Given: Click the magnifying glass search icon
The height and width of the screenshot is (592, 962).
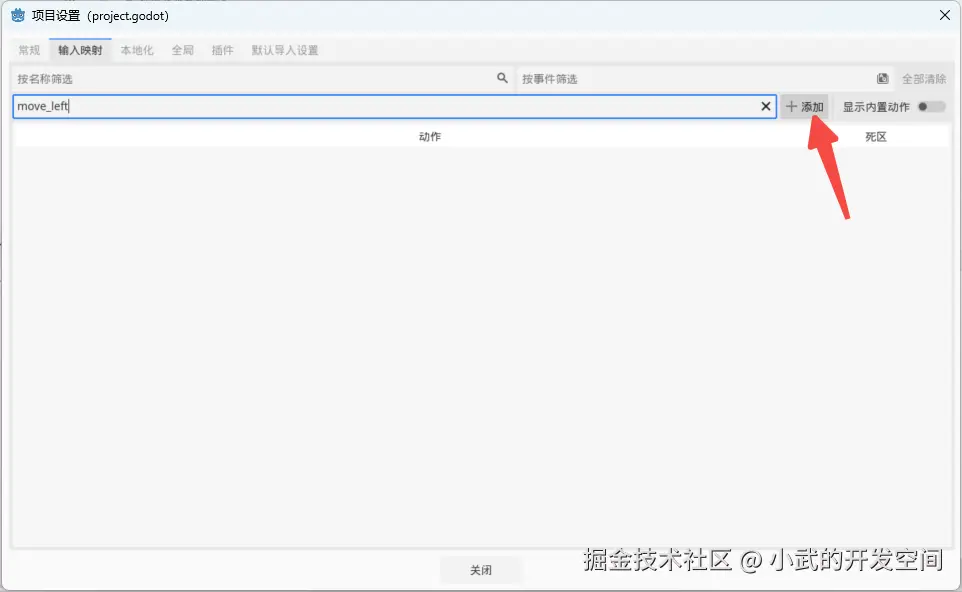Looking at the screenshot, I should click(502, 78).
